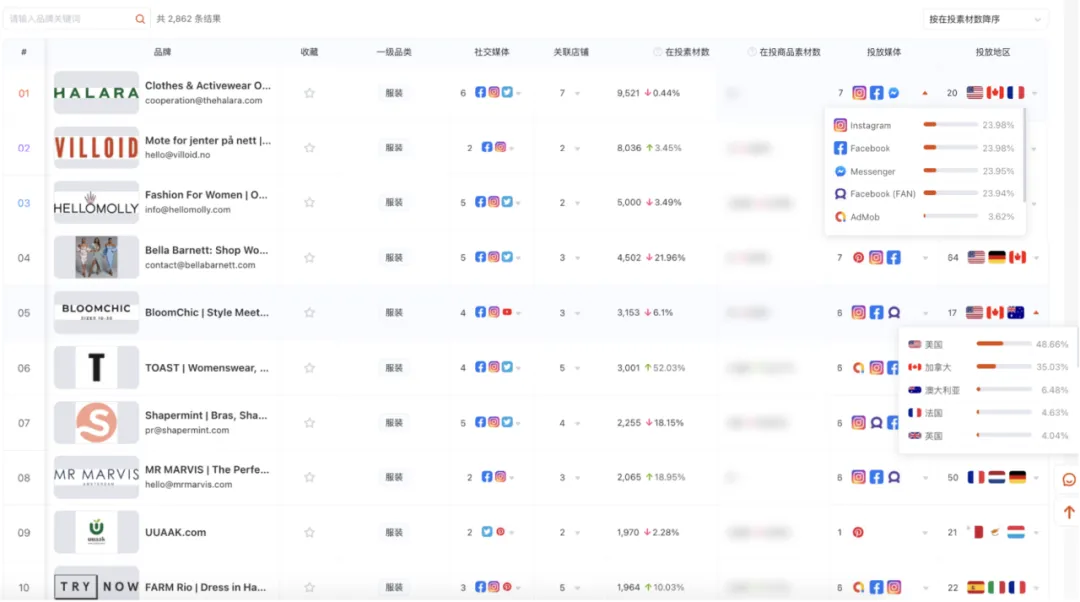Open the chat support floating icon
Screen dimensions: 1080x602
tap(1069, 480)
